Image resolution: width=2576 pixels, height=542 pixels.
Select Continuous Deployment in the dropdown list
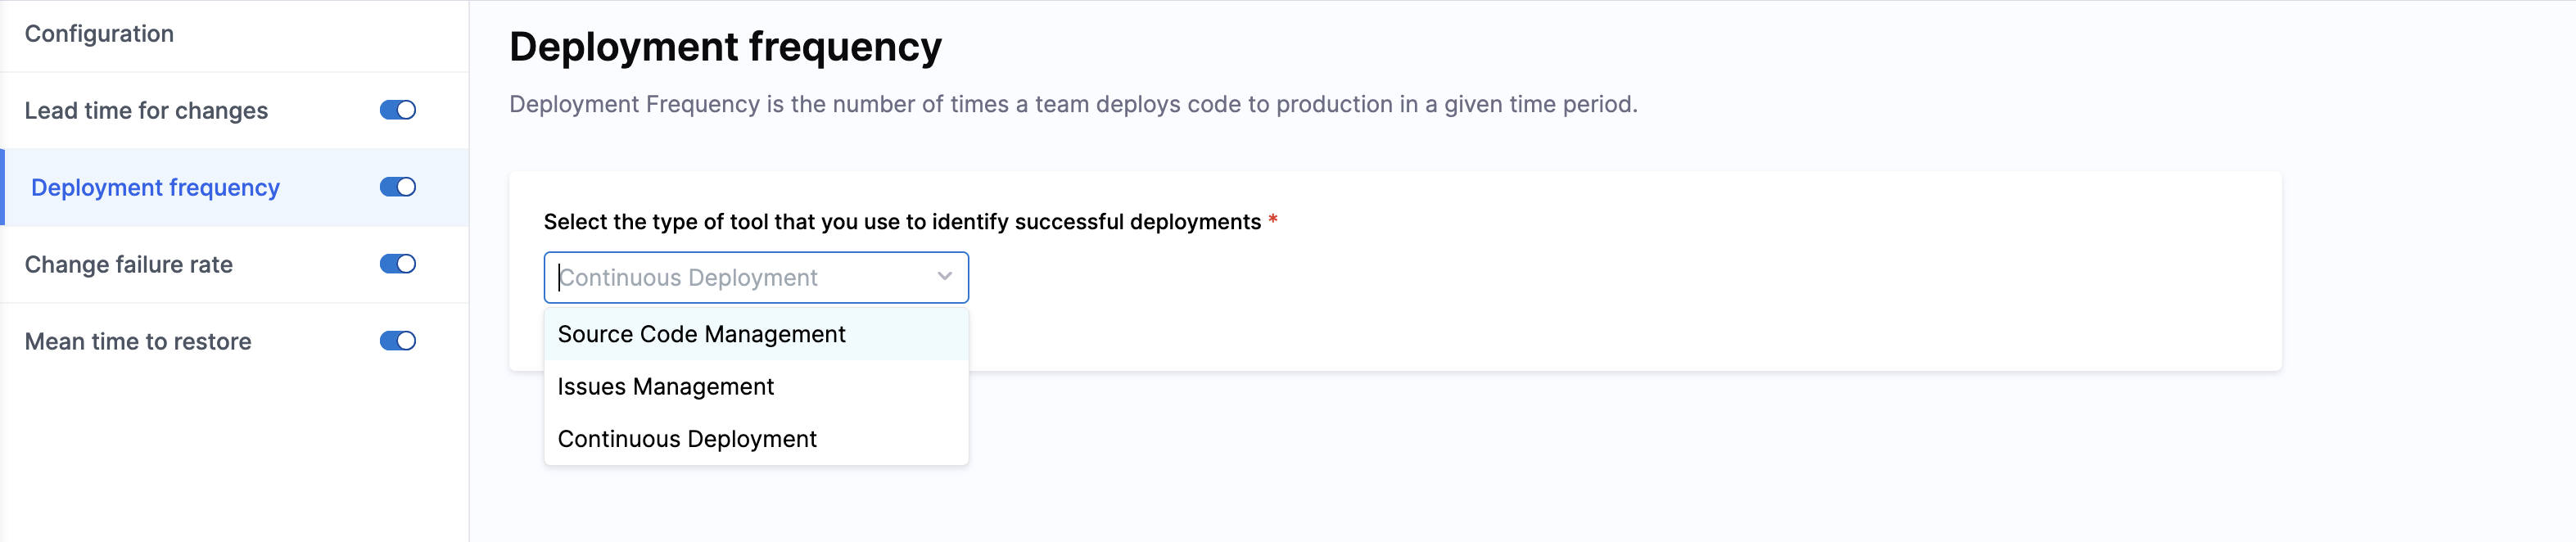687,439
